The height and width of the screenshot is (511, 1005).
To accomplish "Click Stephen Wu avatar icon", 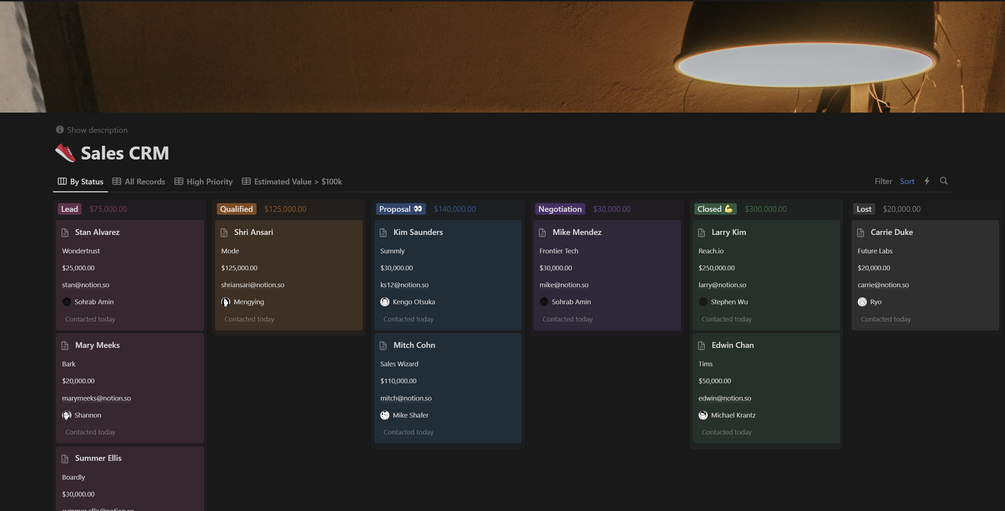I will (703, 302).
